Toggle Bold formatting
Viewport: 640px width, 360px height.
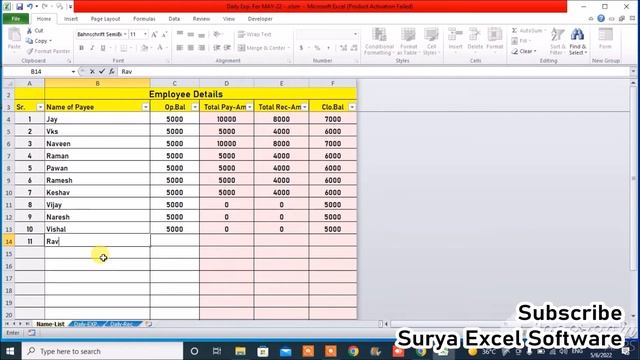(81, 48)
